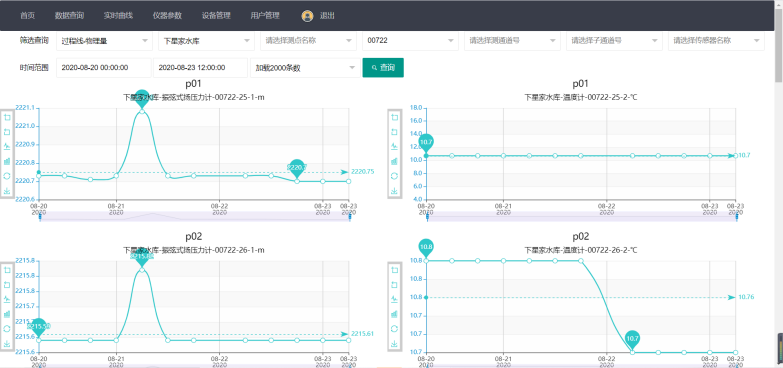Image resolution: width=783 pixels, height=368 pixels.
Task: Open the 请选择测点名称 dropdown
Action: click(308, 41)
